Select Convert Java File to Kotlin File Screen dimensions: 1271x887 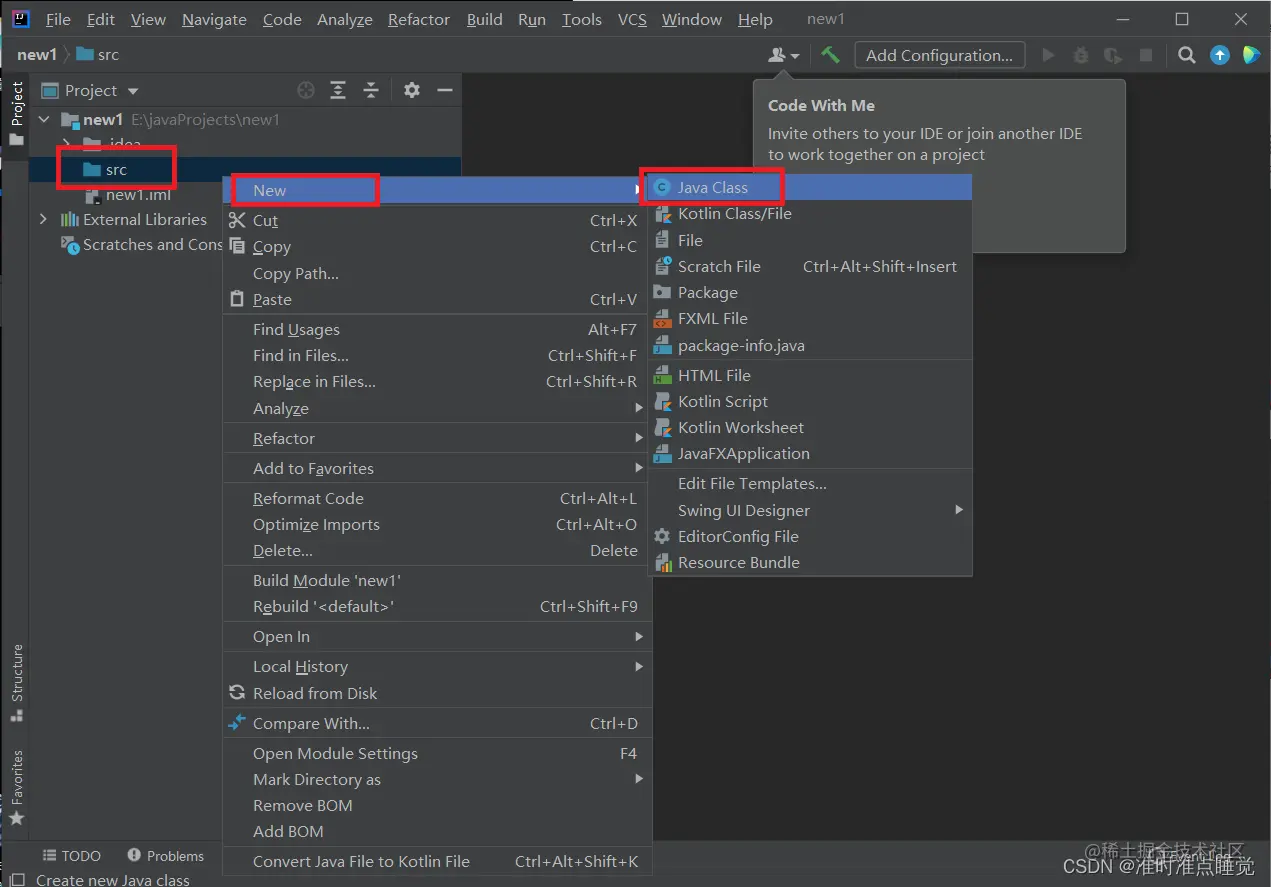(x=436, y=861)
